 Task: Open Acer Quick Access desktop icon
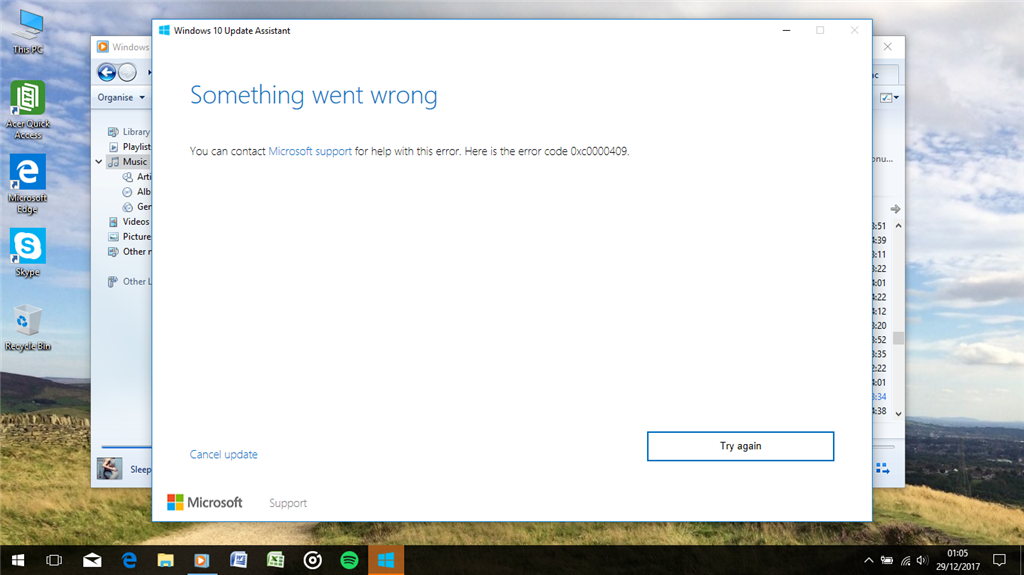[x=28, y=110]
